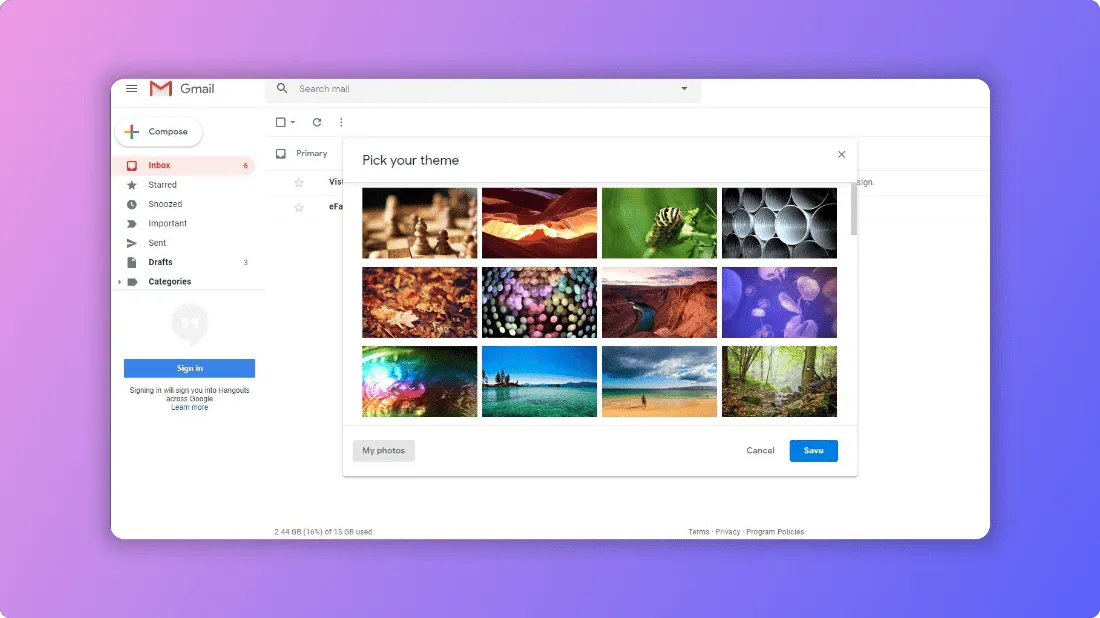Select the forest with mossy rocks theme
Screen dimensions: 1100x618
point(779,382)
